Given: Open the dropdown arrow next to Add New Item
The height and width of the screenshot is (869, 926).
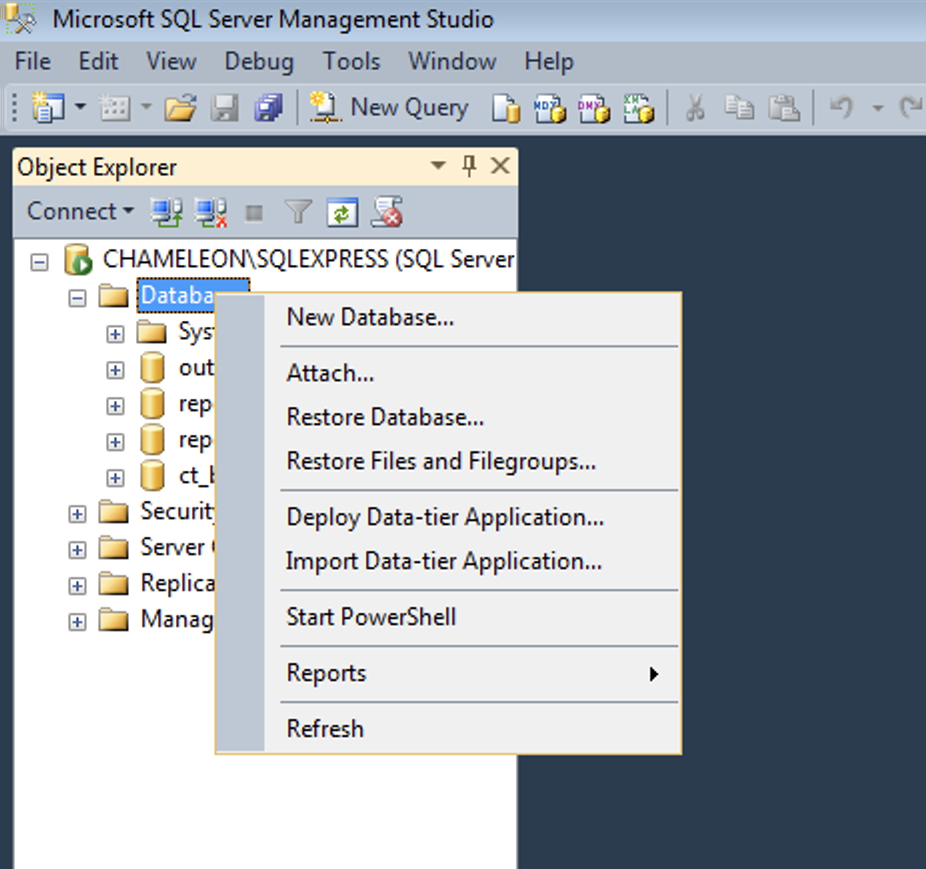Looking at the screenshot, I should pos(146,108).
